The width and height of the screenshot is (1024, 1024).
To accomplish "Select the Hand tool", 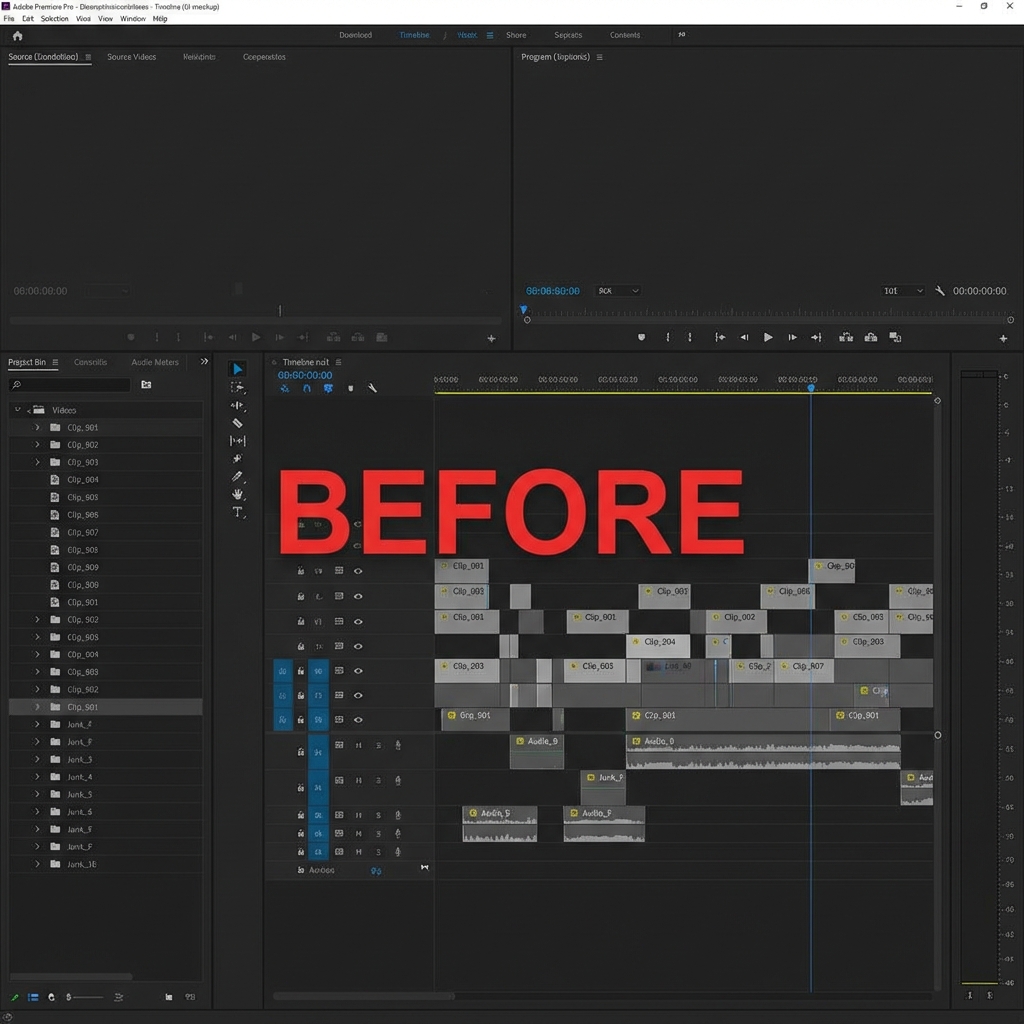I will (x=237, y=493).
